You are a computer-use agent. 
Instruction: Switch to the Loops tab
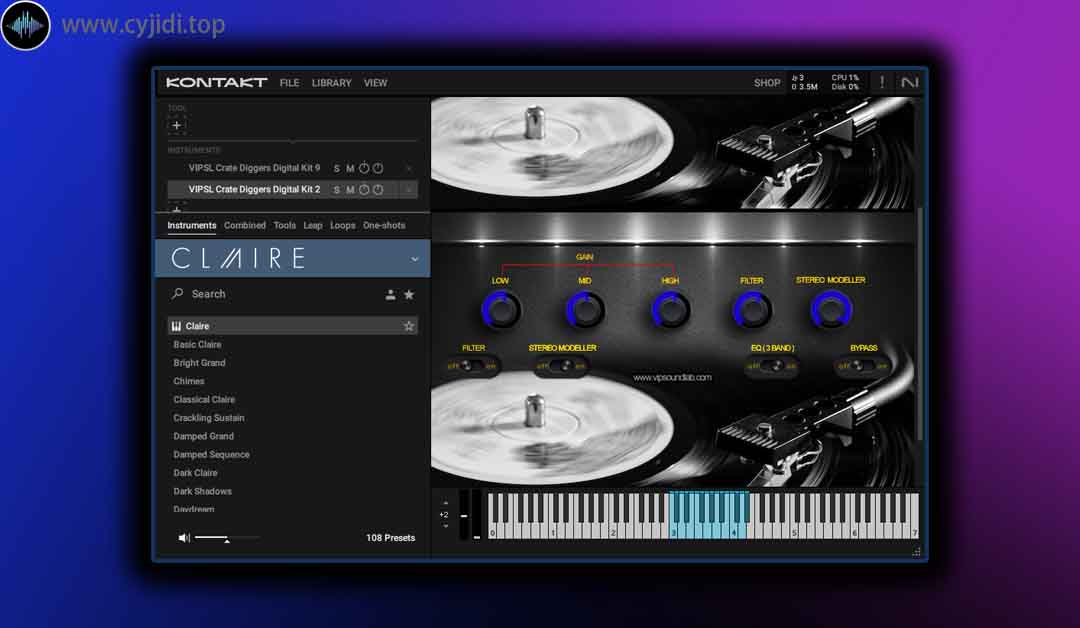click(342, 225)
